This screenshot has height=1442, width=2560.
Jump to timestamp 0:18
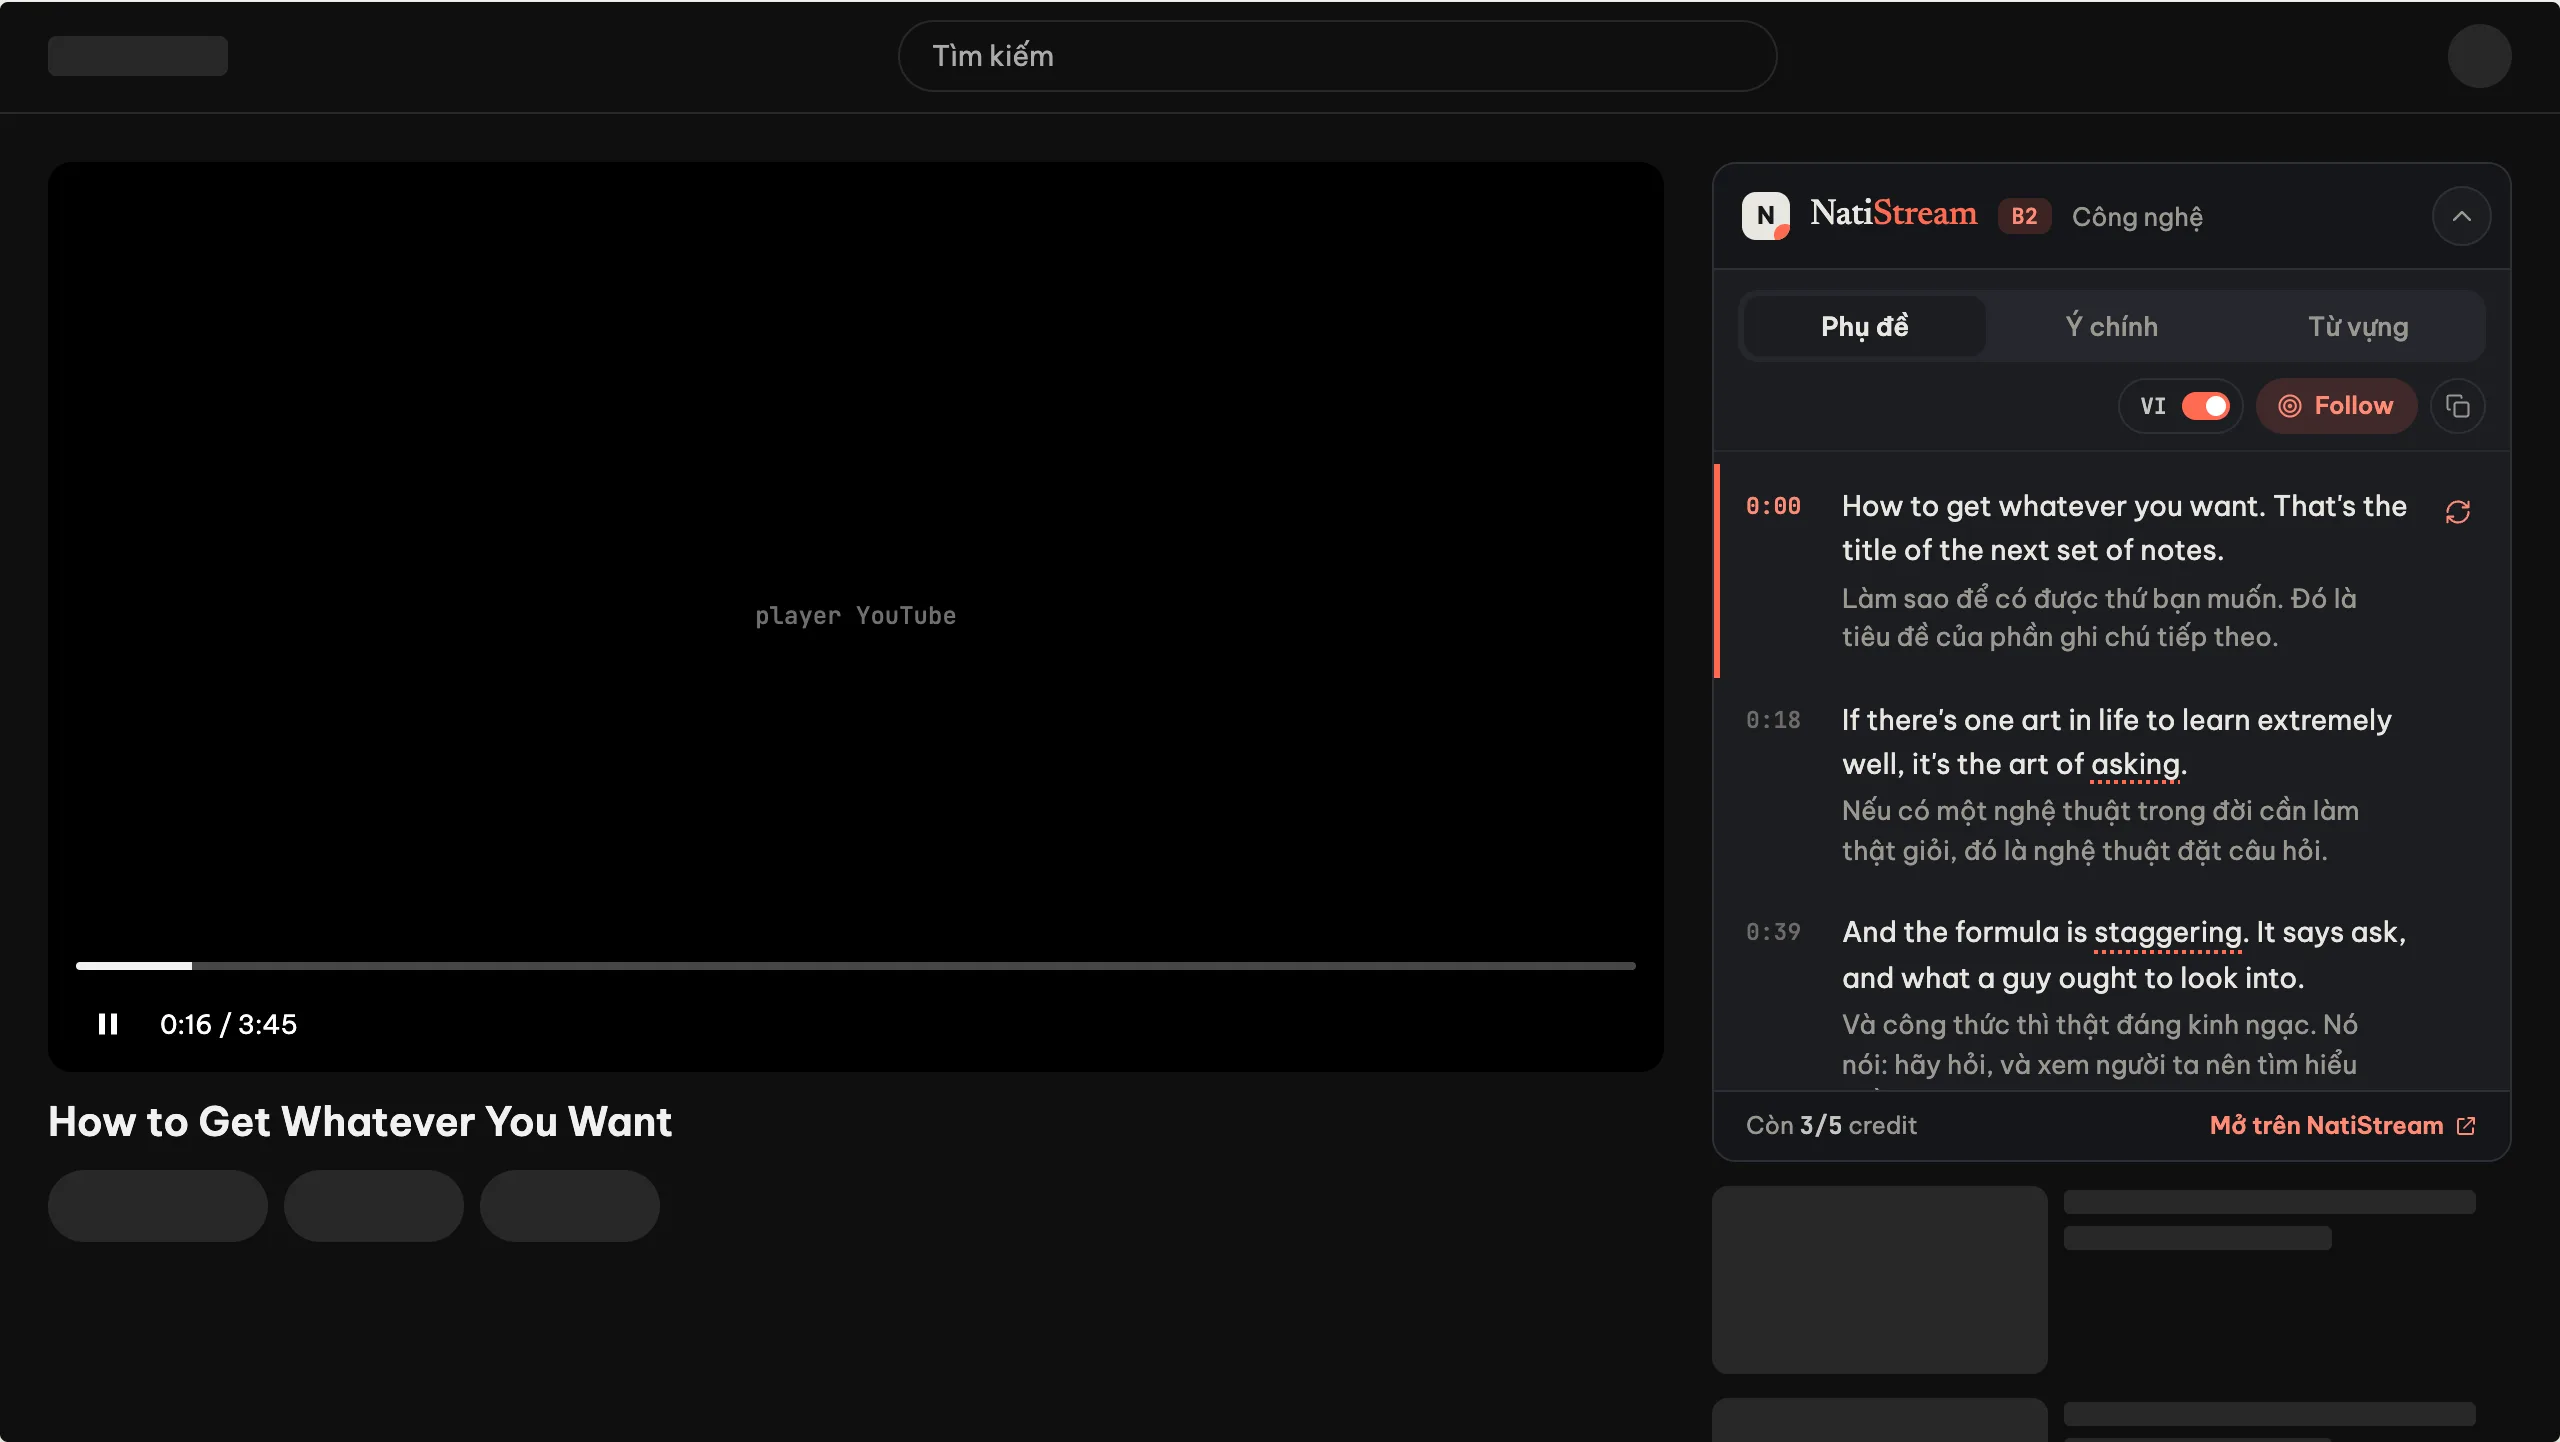pyautogui.click(x=1772, y=720)
